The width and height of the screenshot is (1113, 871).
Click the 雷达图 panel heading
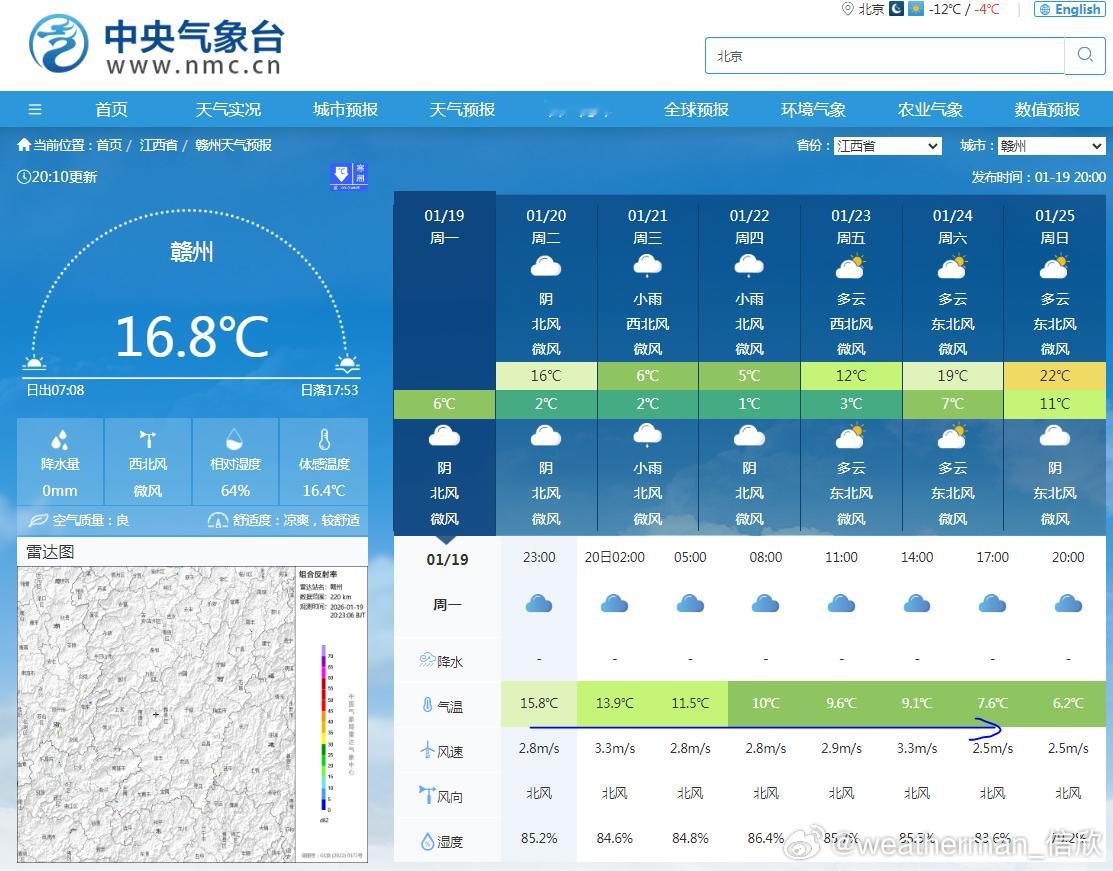pyautogui.click(x=50, y=552)
